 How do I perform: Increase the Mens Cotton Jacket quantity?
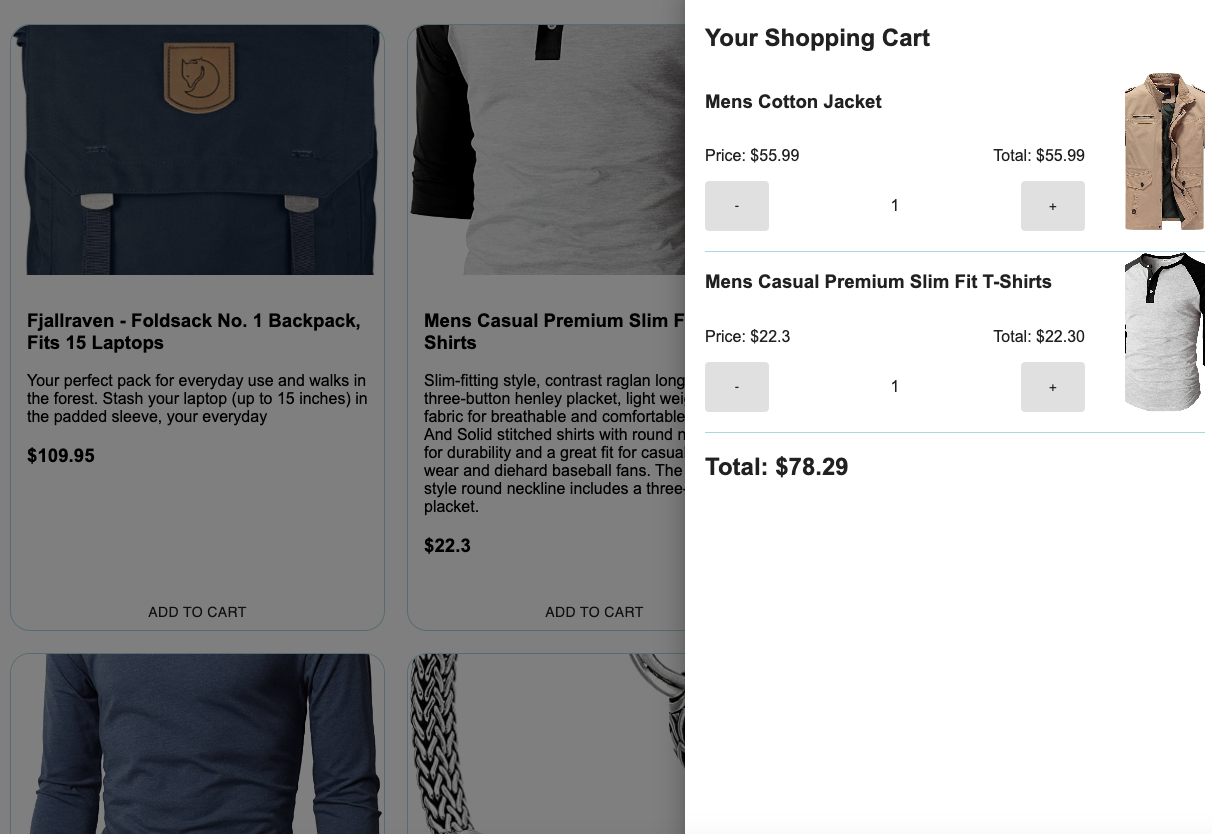pyautogui.click(x=1052, y=205)
